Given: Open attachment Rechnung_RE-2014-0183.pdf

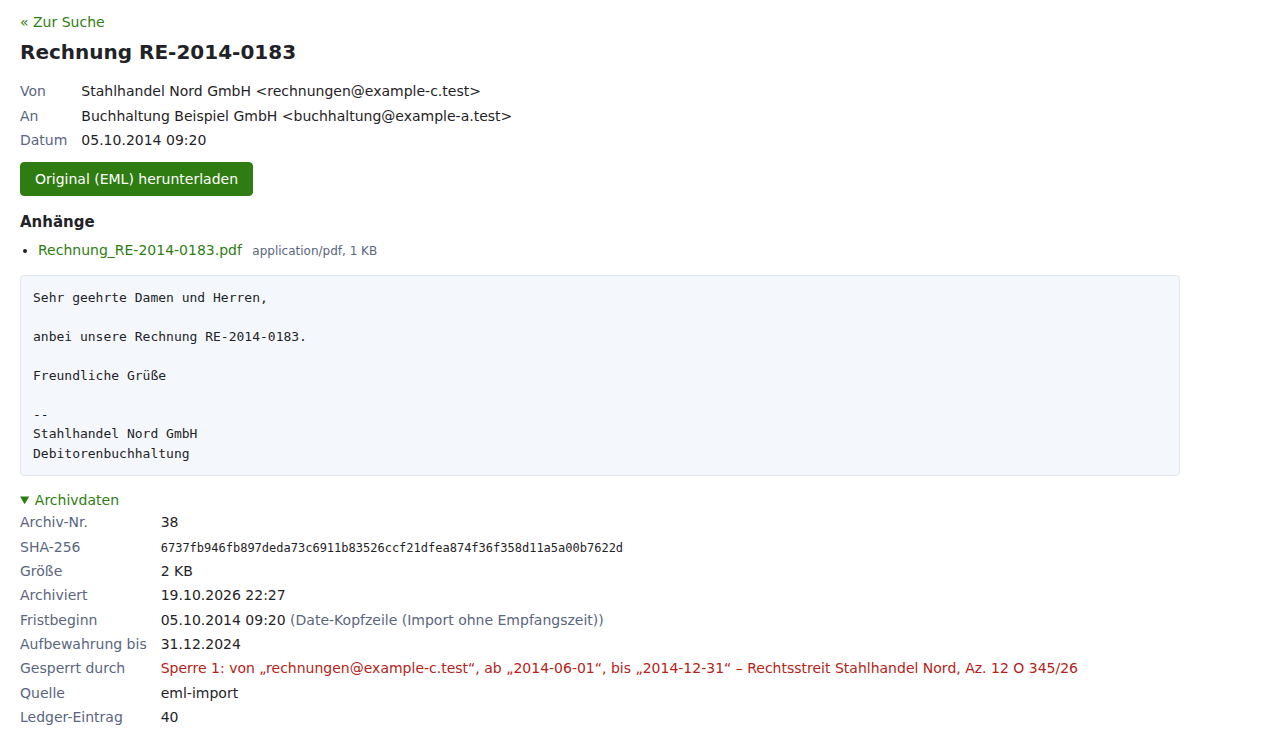Looking at the screenshot, I should point(140,250).
